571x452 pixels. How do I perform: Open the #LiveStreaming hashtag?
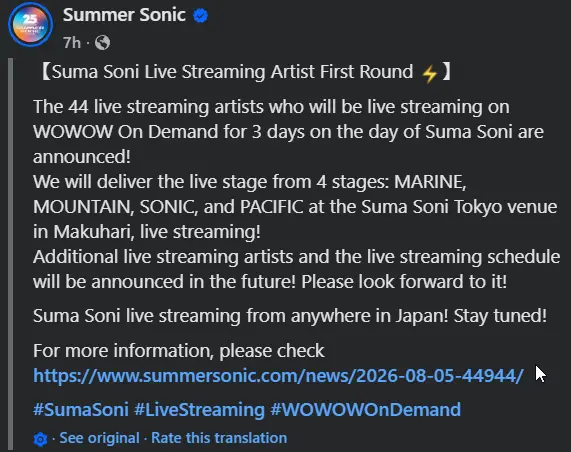(200, 409)
